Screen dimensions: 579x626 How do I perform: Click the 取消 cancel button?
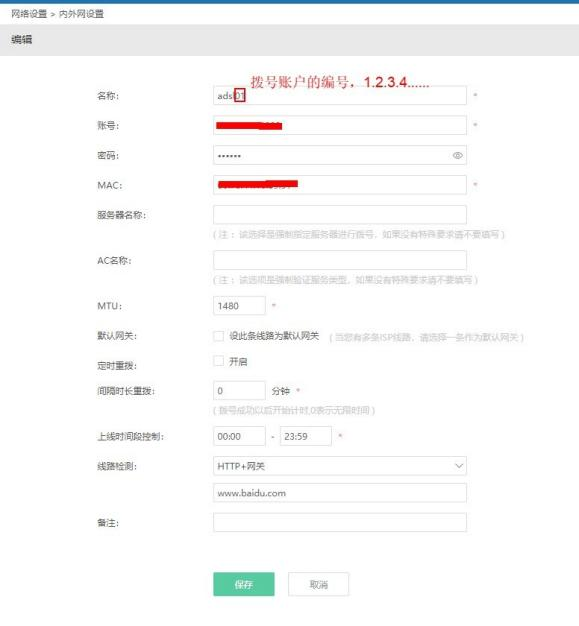[x=318, y=584]
